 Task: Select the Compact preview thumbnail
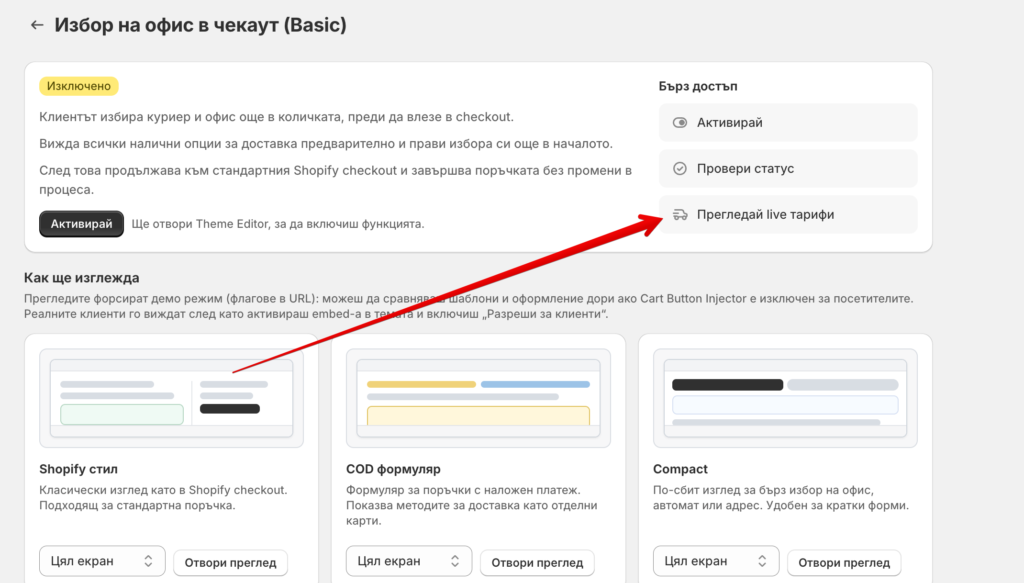point(785,398)
